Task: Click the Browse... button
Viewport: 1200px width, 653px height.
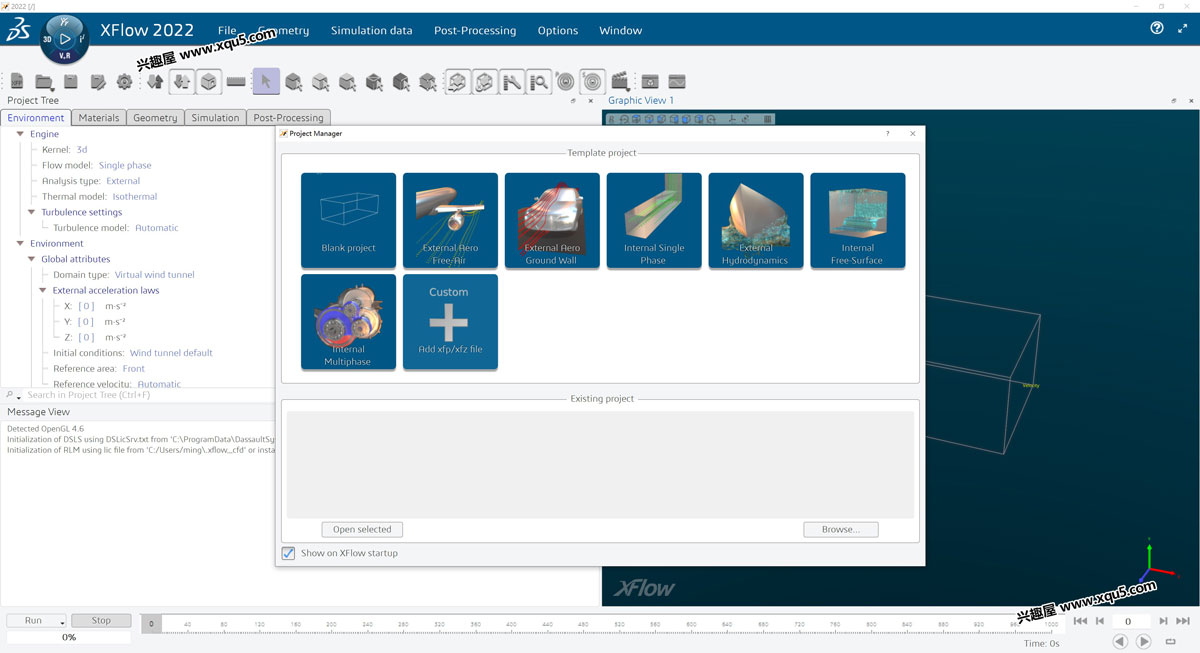Action: point(840,529)
